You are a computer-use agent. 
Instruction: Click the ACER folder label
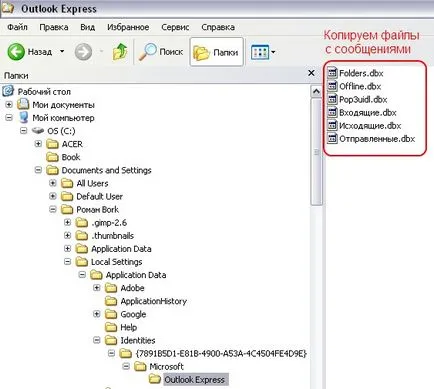pyautogui.click(x=72, y=144)
